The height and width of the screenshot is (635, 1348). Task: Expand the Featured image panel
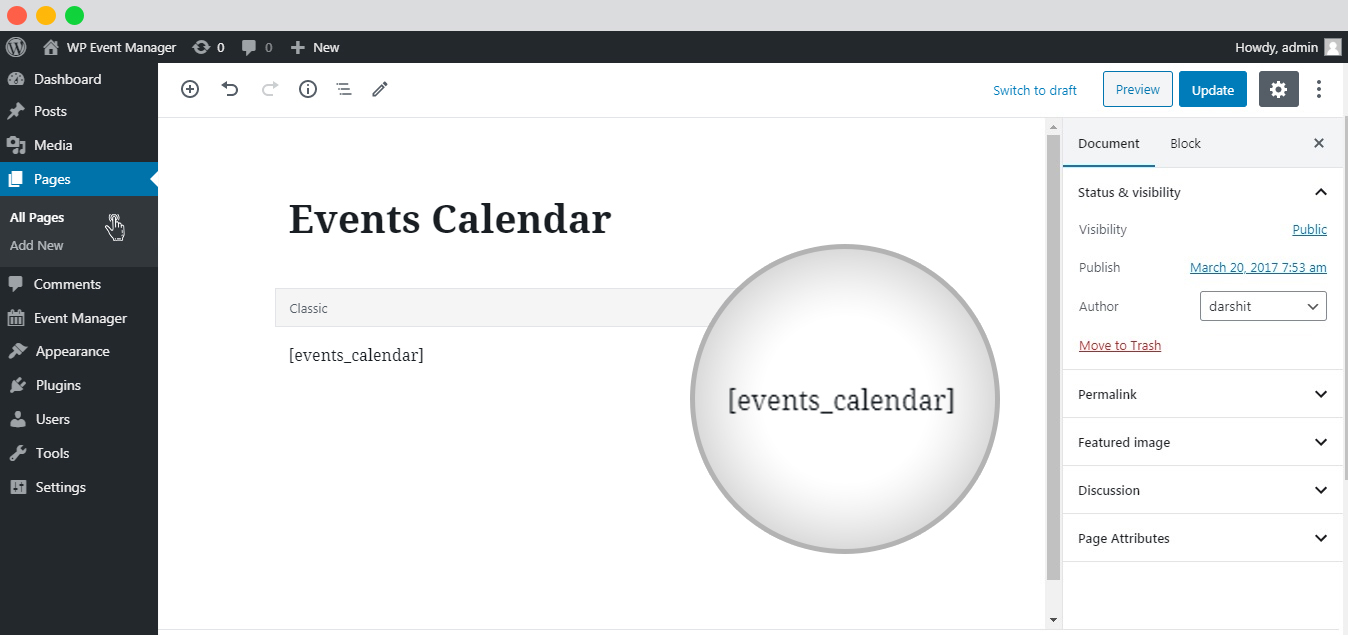(1203, 442)
